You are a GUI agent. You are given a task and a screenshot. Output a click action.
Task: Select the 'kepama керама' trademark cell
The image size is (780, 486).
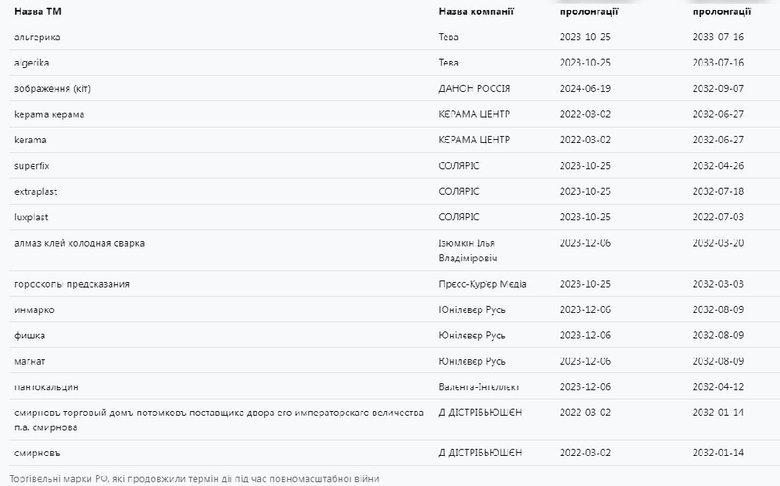(49, 114)
